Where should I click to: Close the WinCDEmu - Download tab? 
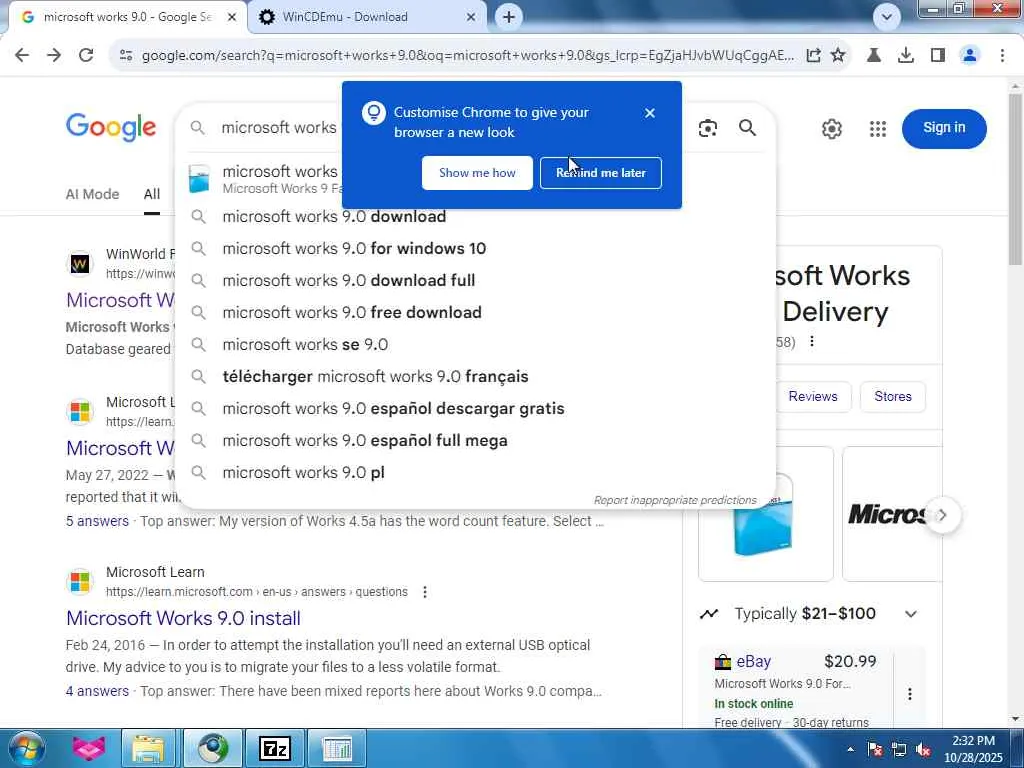[x=471, y=18]
